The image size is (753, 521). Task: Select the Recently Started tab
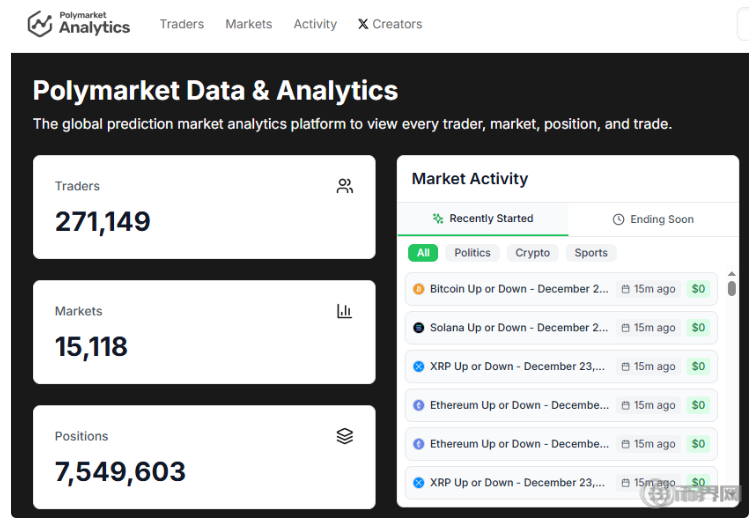tap(482, 219)
